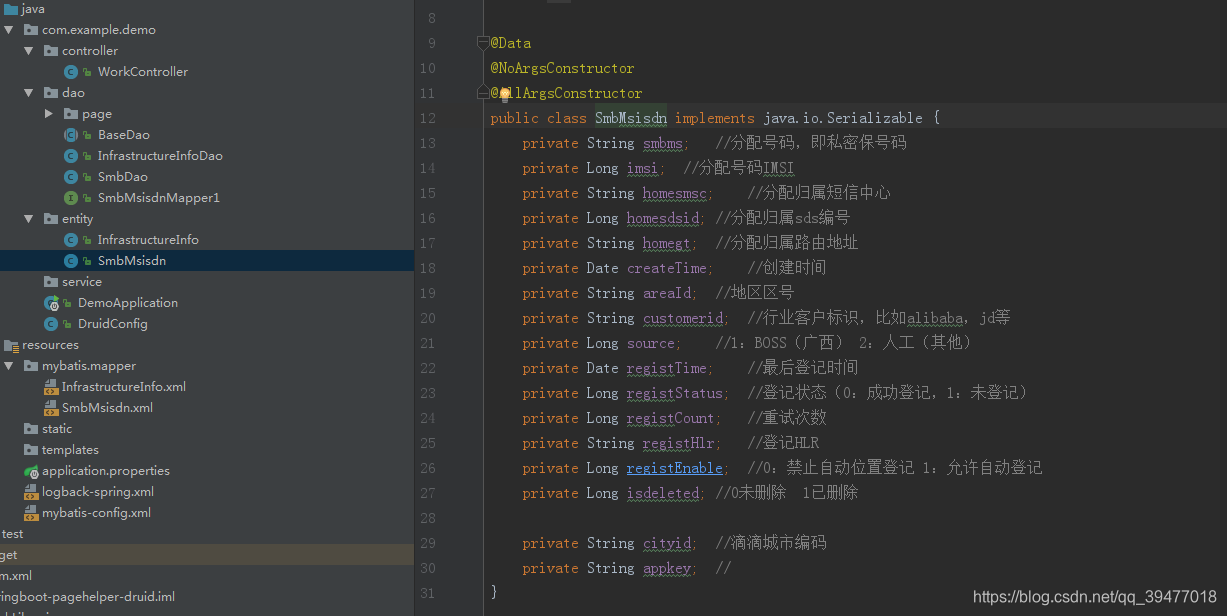Click the SmbDao class icon
Image resolution: width=1227 pixels, height=616 pixels.
click(x=71, y=177)
